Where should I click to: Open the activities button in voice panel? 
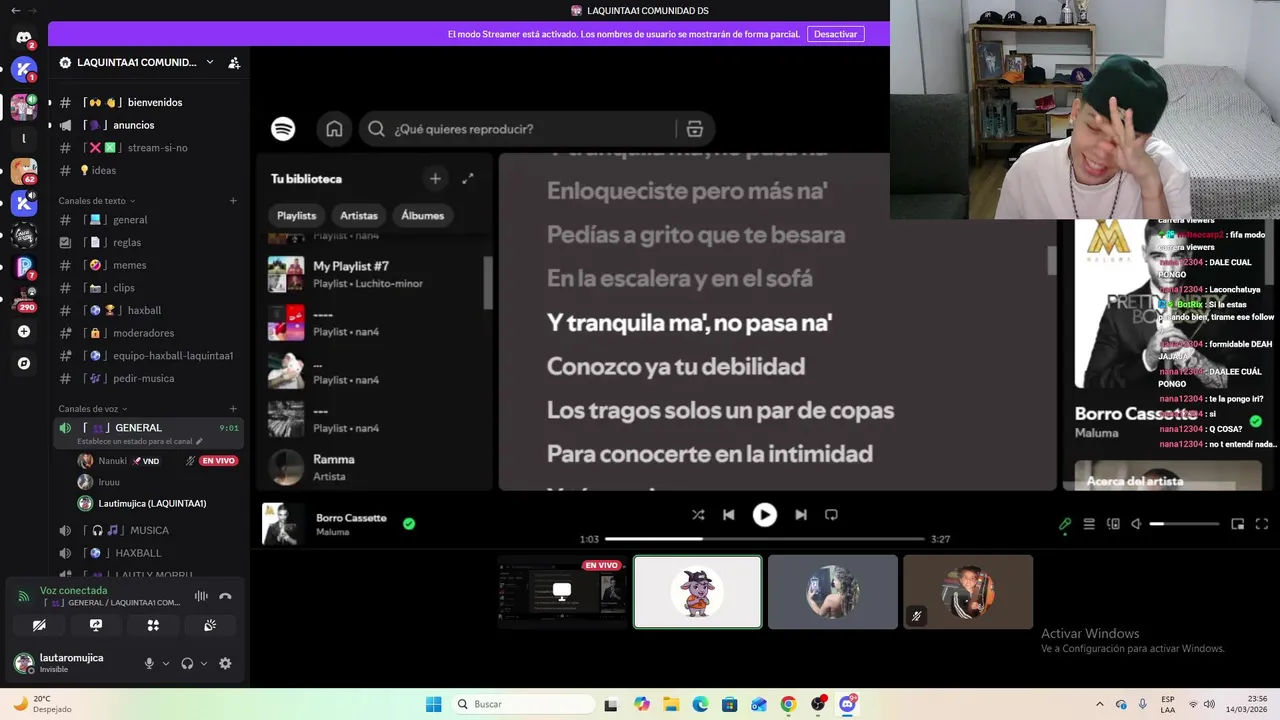(153, 625)
